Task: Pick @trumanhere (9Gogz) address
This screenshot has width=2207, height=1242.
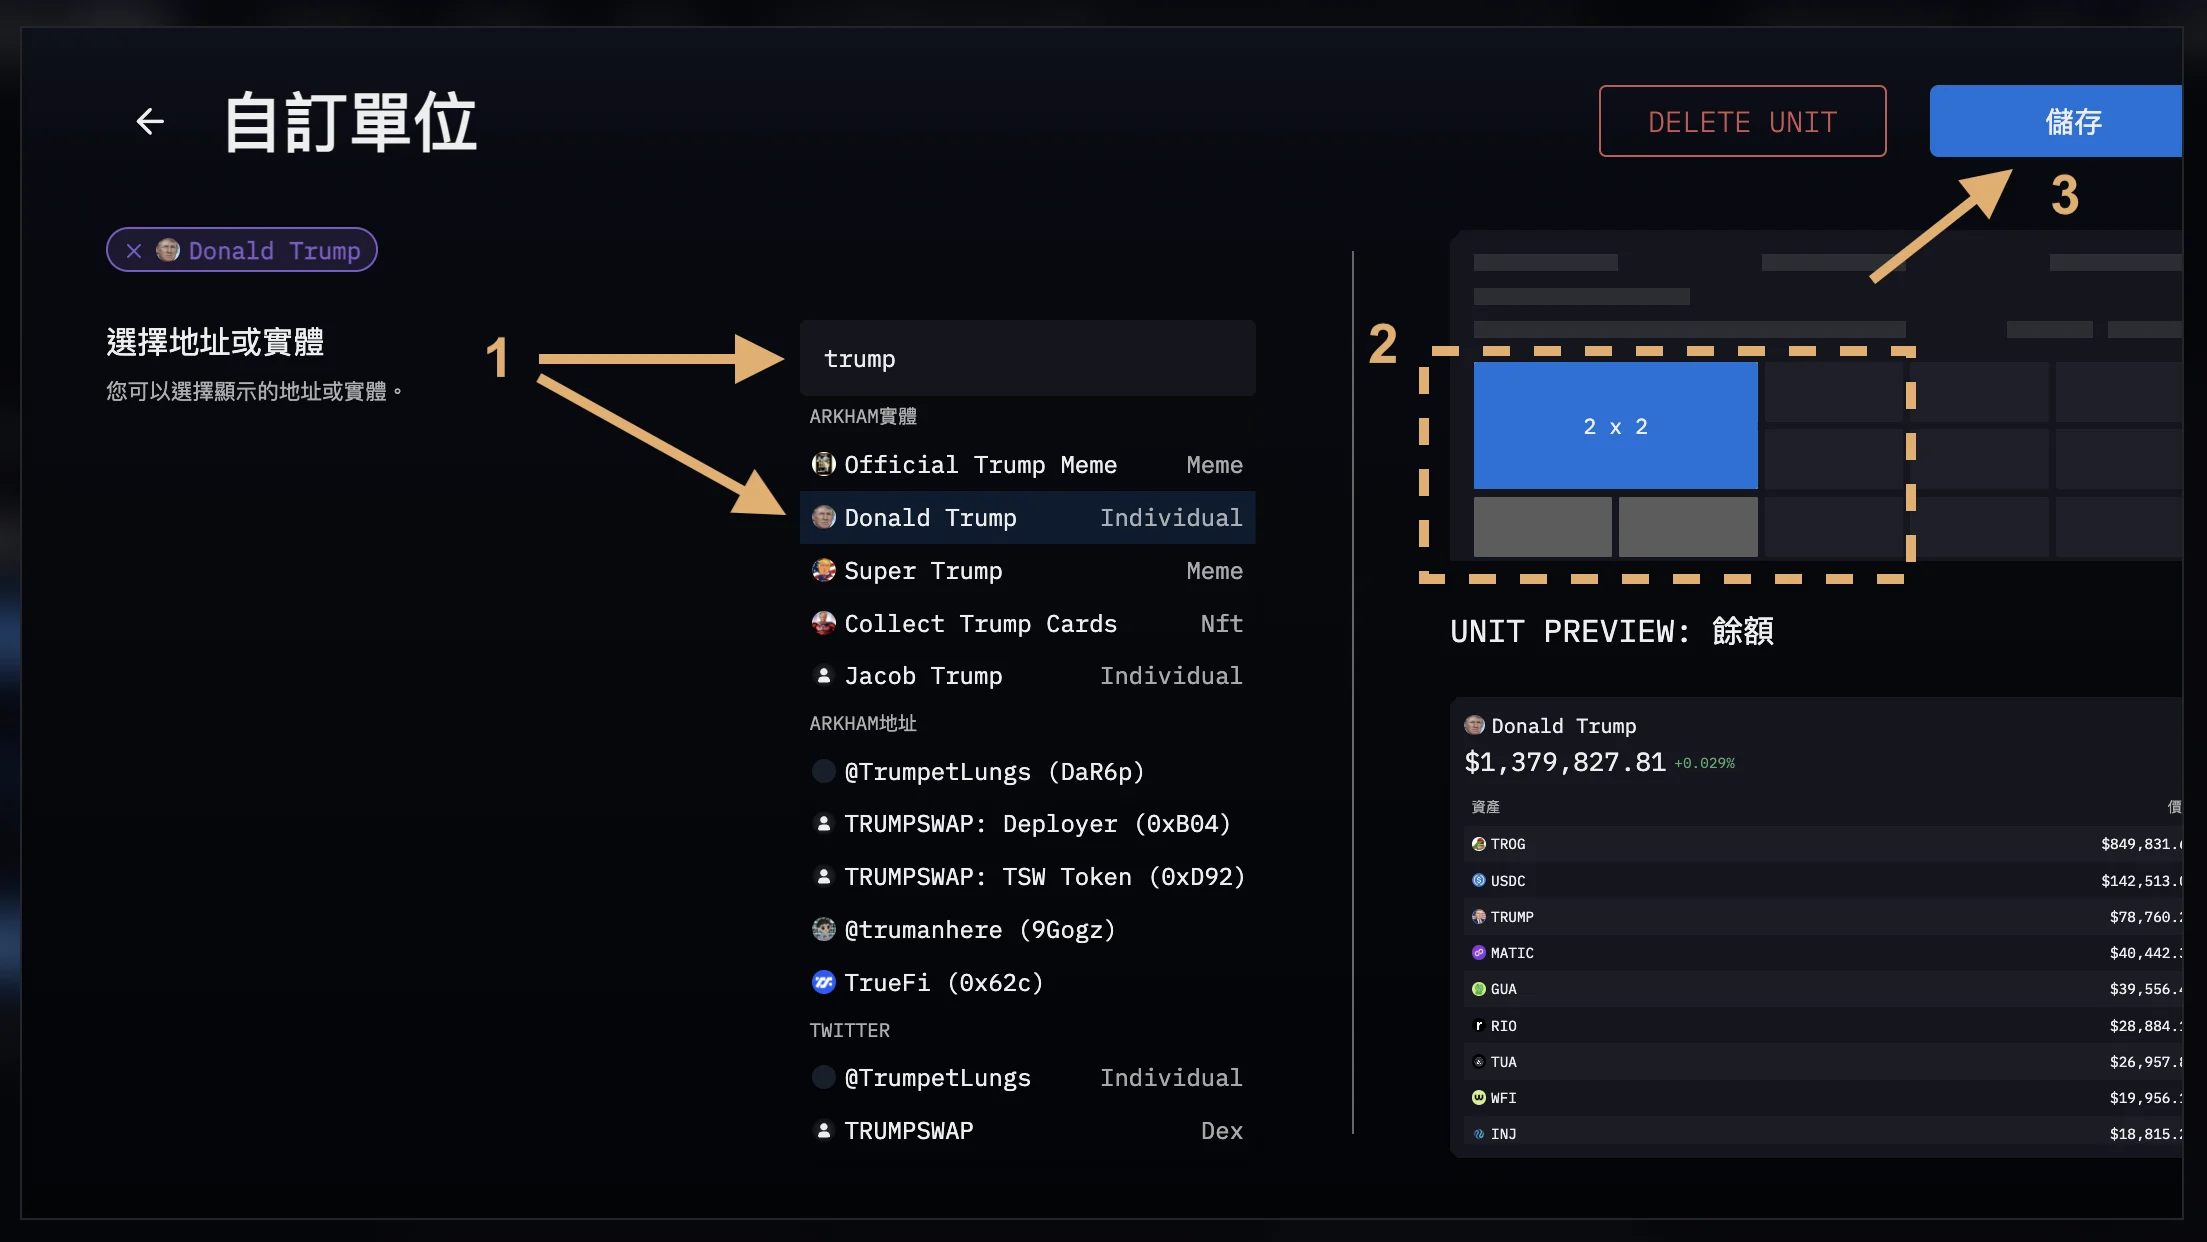Action: 1027,930
